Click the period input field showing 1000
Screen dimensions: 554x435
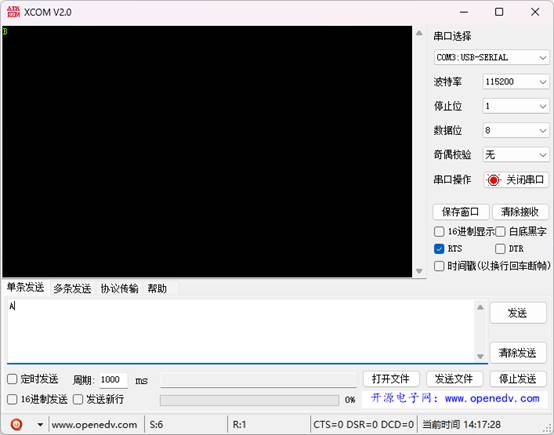[113, 380]
